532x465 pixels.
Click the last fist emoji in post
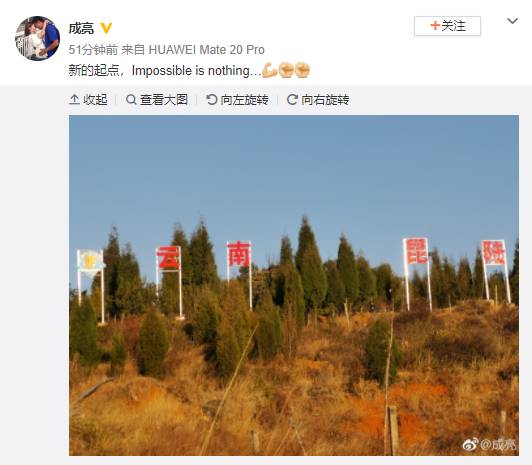pyautogui.click(x=302, y=70)
